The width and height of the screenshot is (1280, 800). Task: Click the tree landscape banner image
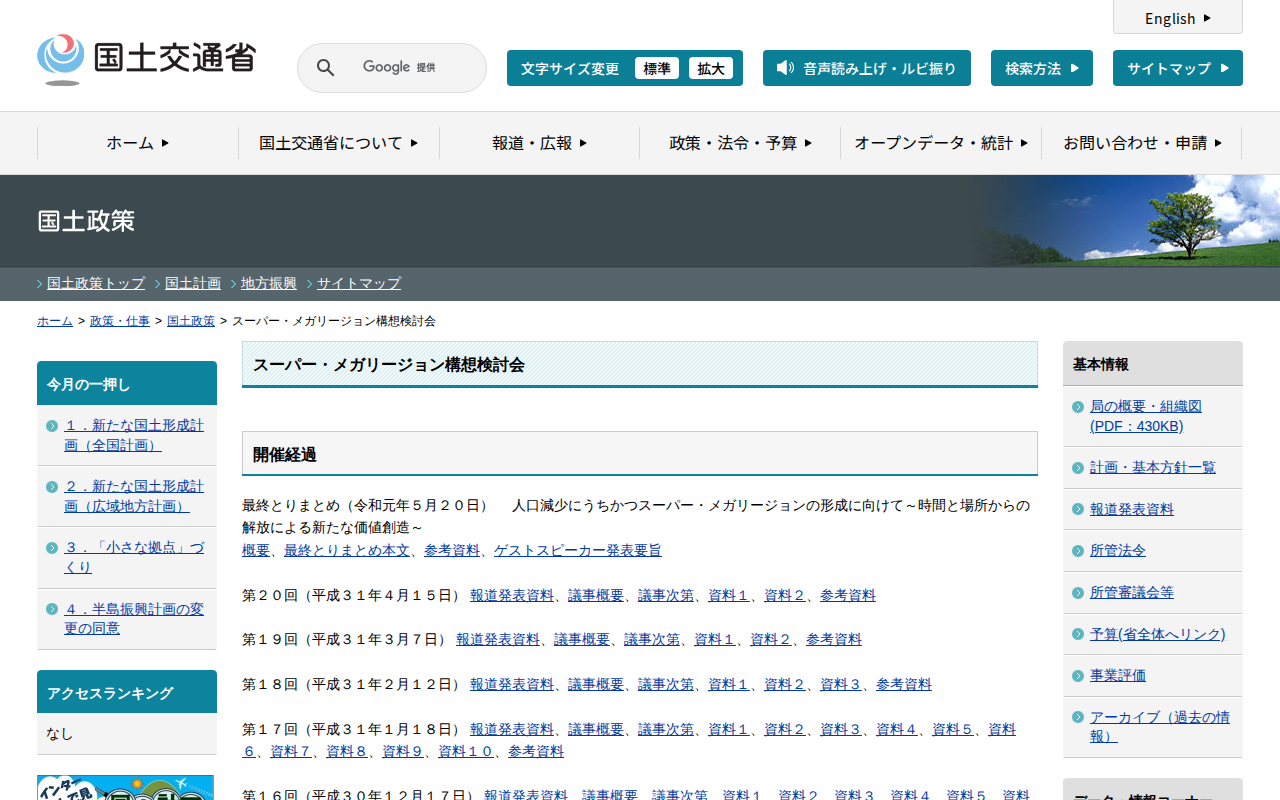tap(1130, 221)
